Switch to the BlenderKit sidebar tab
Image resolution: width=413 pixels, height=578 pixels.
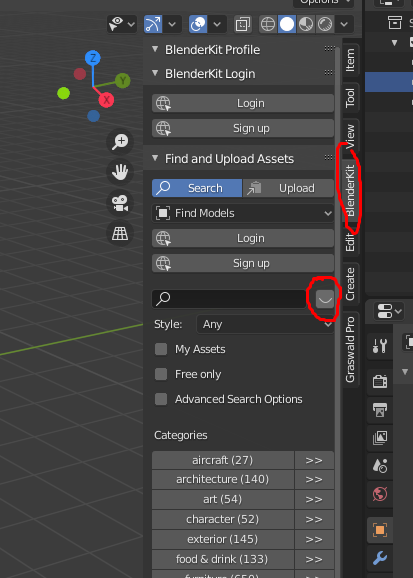point(350,191)
